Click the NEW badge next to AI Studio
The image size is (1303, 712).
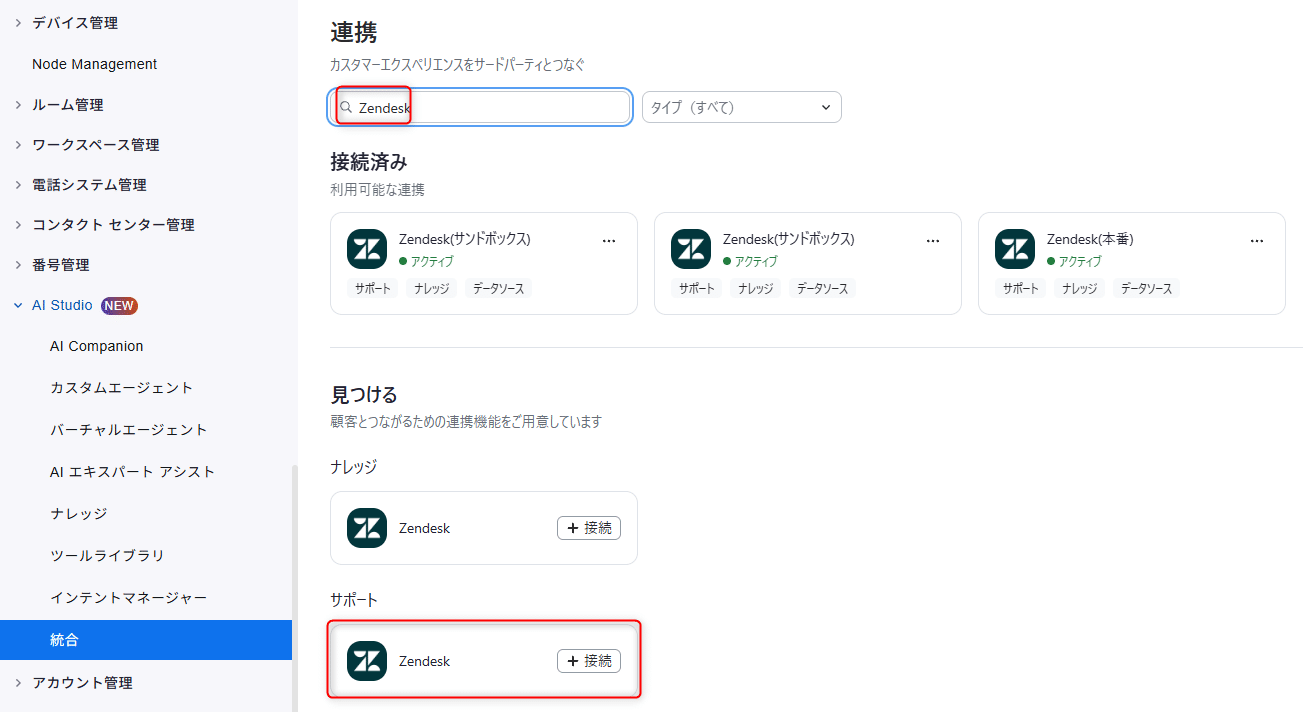tap(119, 305)
